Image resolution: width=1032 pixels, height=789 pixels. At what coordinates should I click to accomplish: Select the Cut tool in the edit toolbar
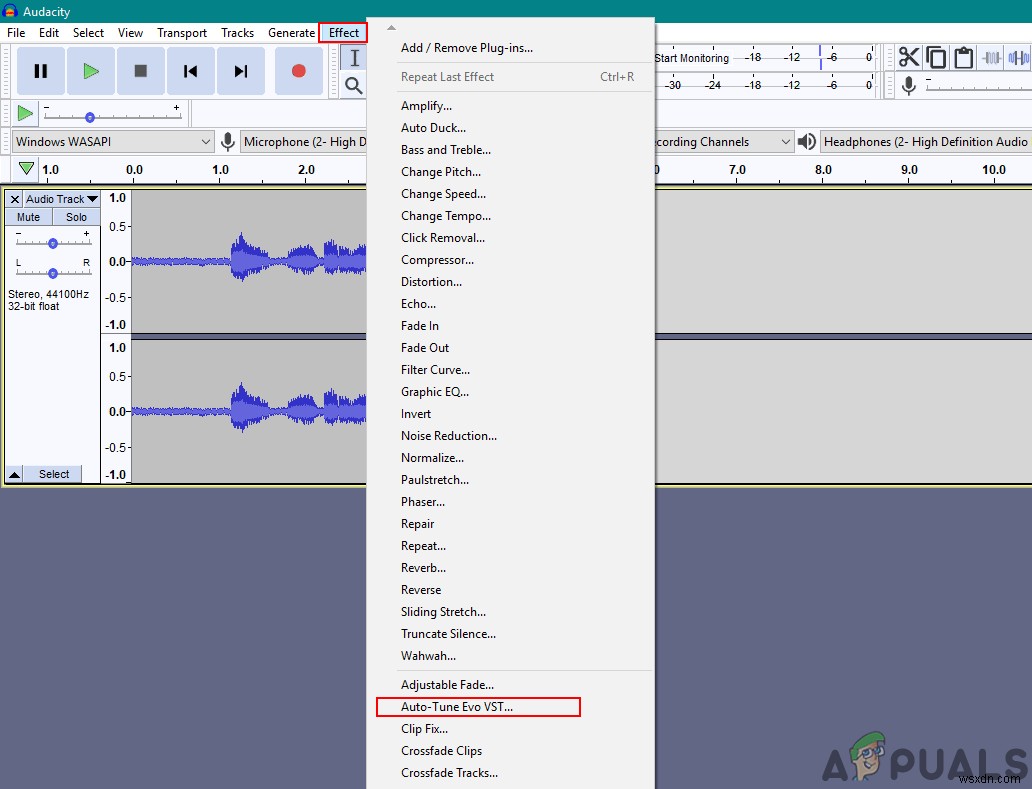click(909, 57)
